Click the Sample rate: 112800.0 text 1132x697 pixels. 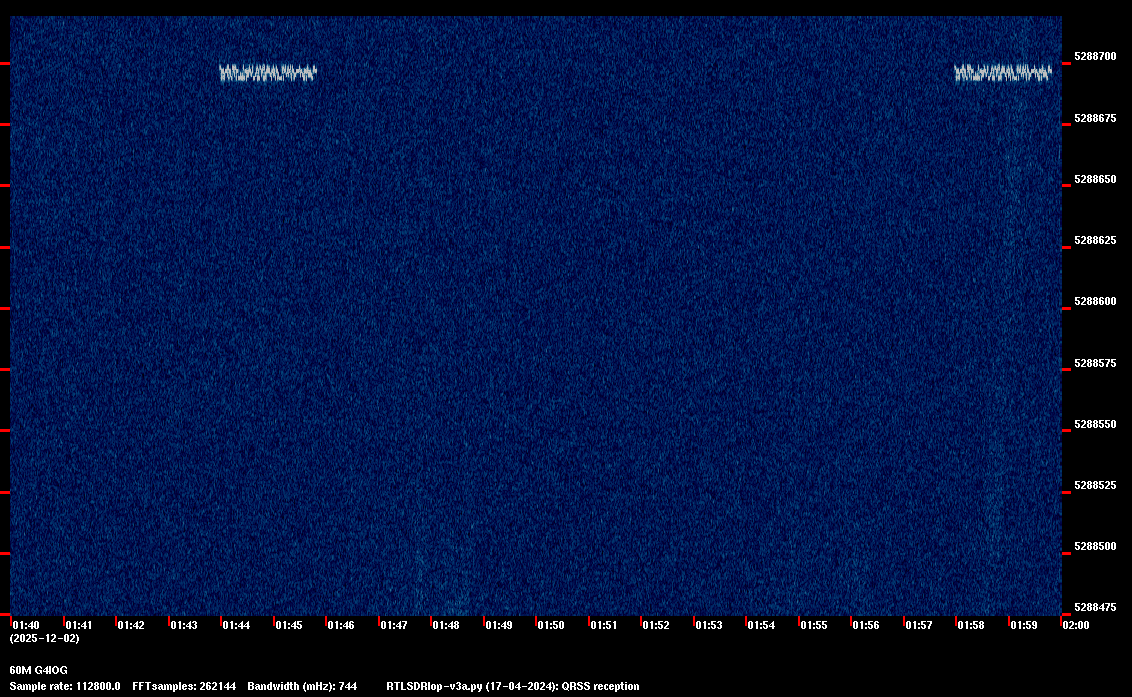click(x=65, y=686)
